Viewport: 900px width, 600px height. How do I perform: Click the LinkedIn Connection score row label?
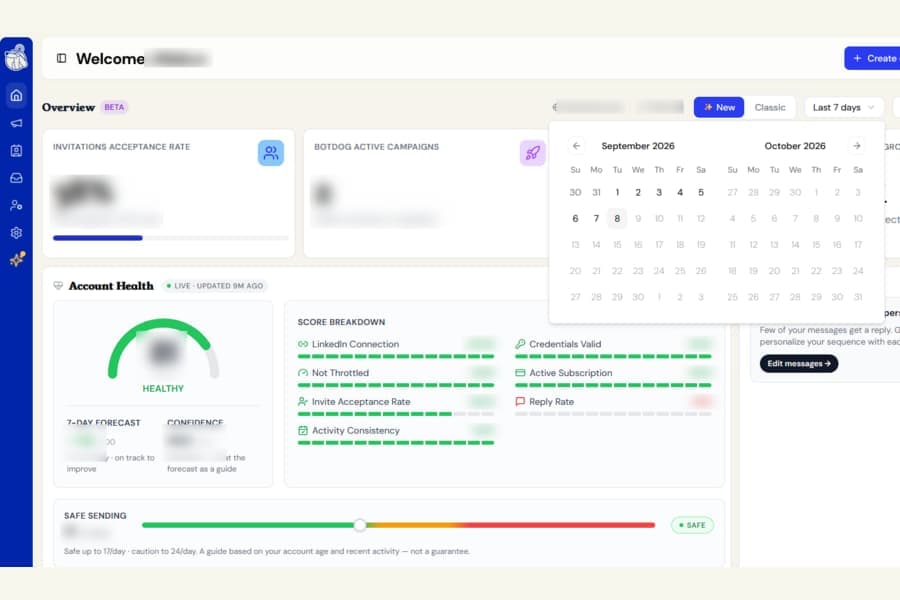point(355,344)
